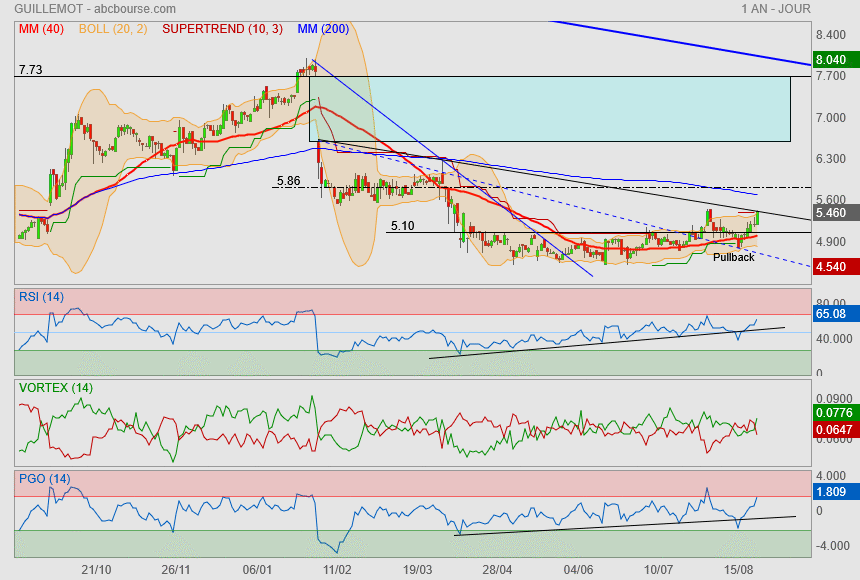860x580 pixels.
Task: Click the MM (40) legend label
Action: click(40, 29)
